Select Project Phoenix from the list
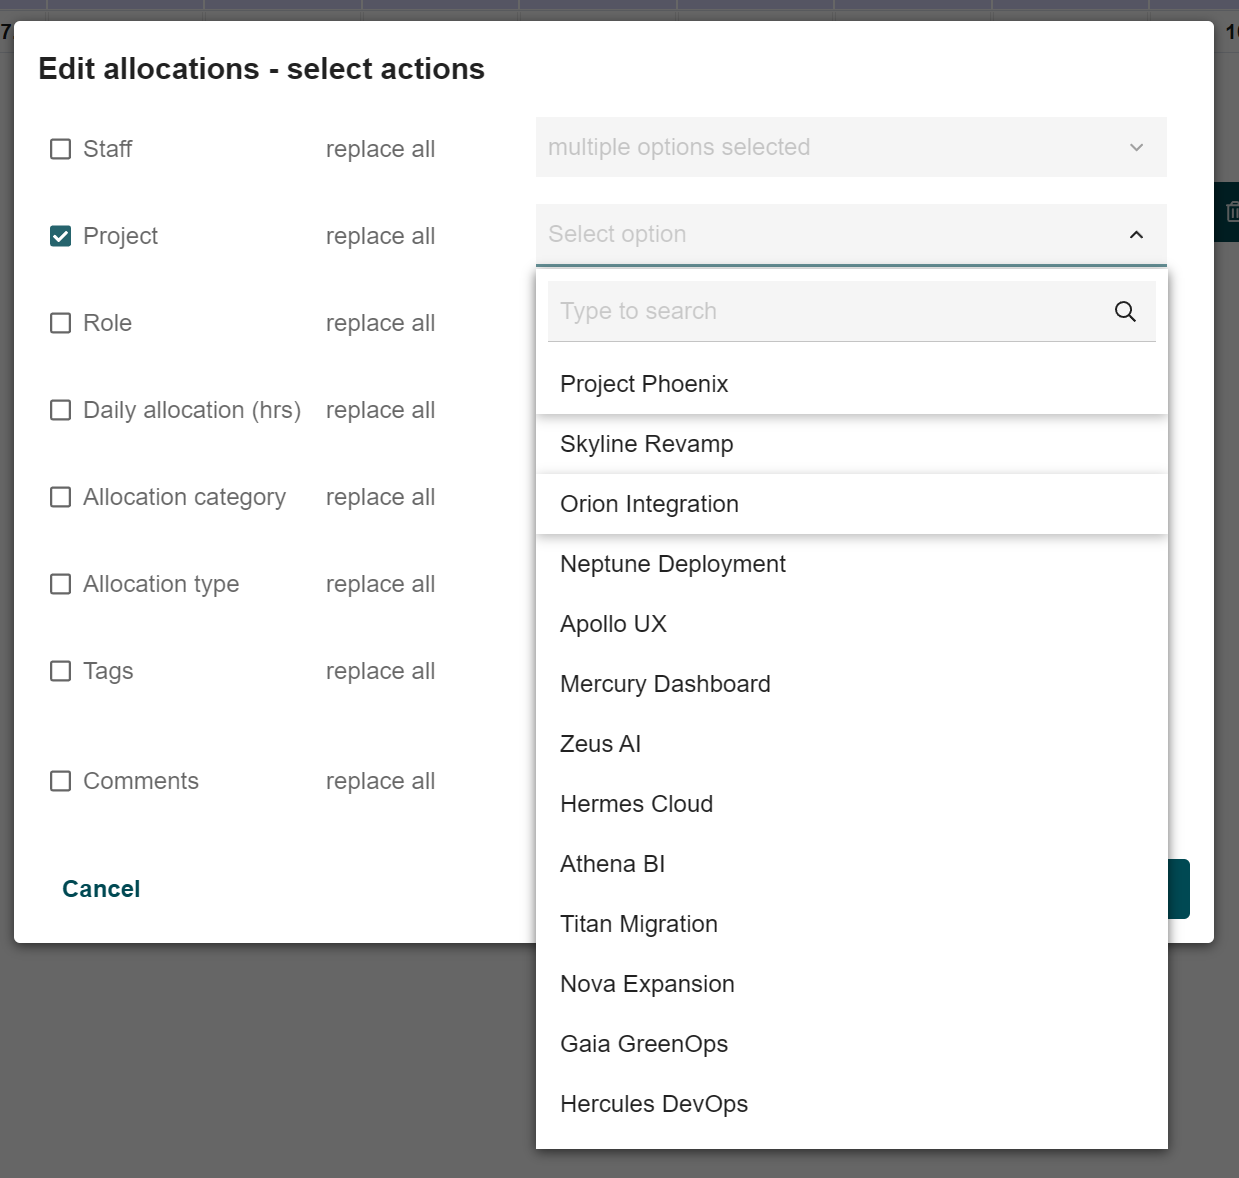The width and height of the screenshot is (1239, 1178). [x=644, y=384]
